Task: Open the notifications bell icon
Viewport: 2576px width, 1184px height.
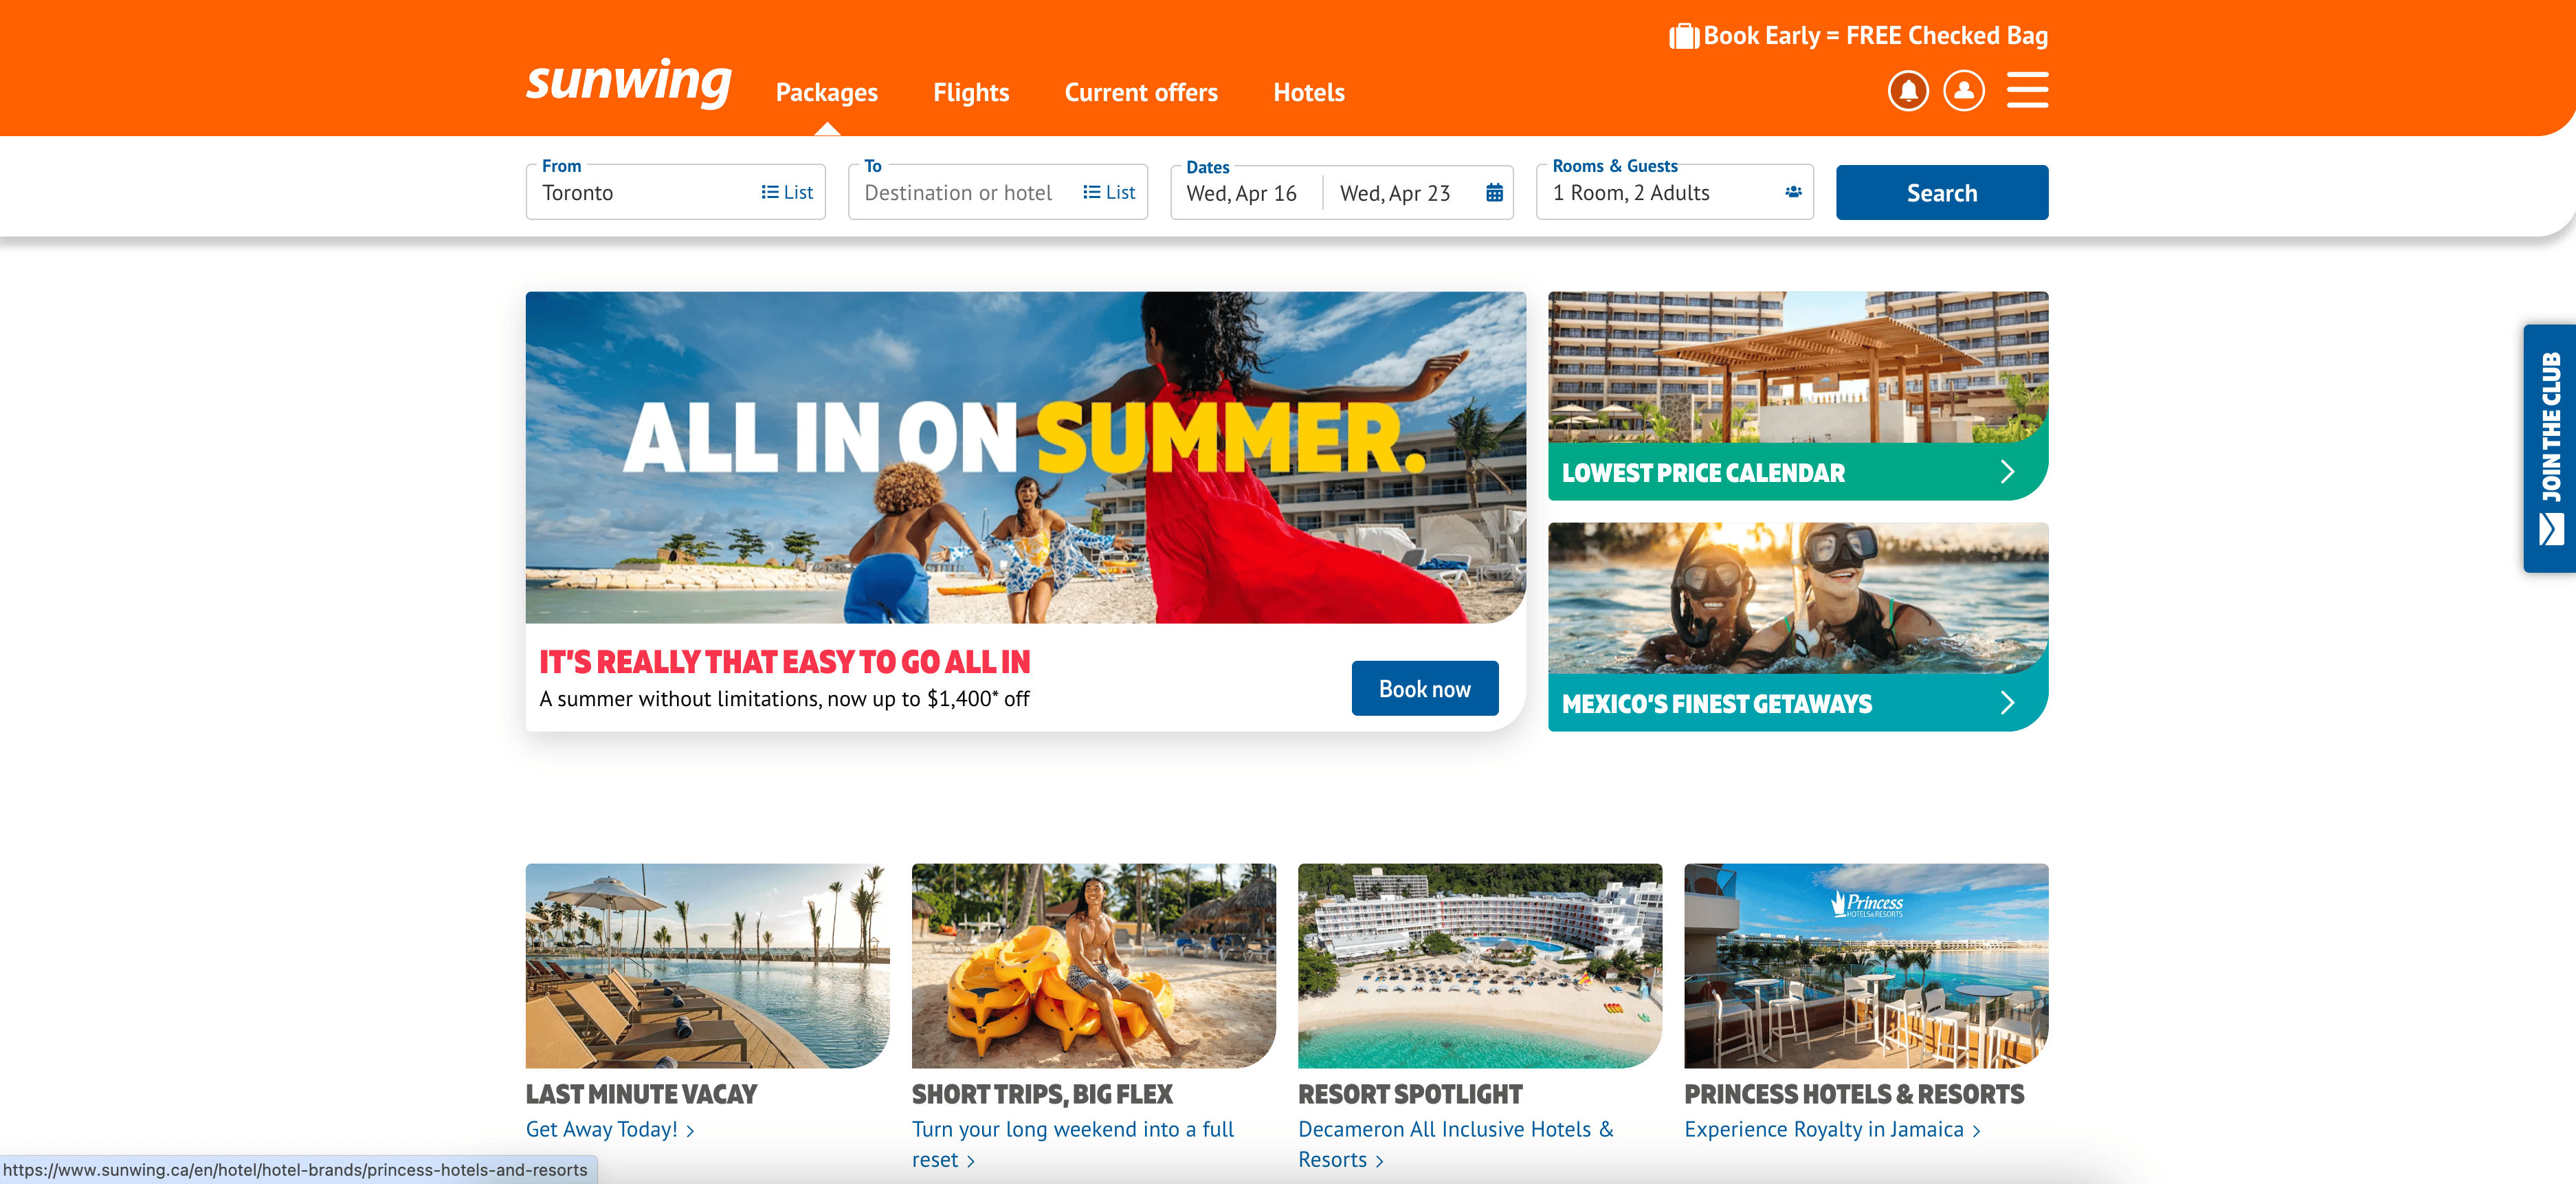Action: coord(1907,91)
